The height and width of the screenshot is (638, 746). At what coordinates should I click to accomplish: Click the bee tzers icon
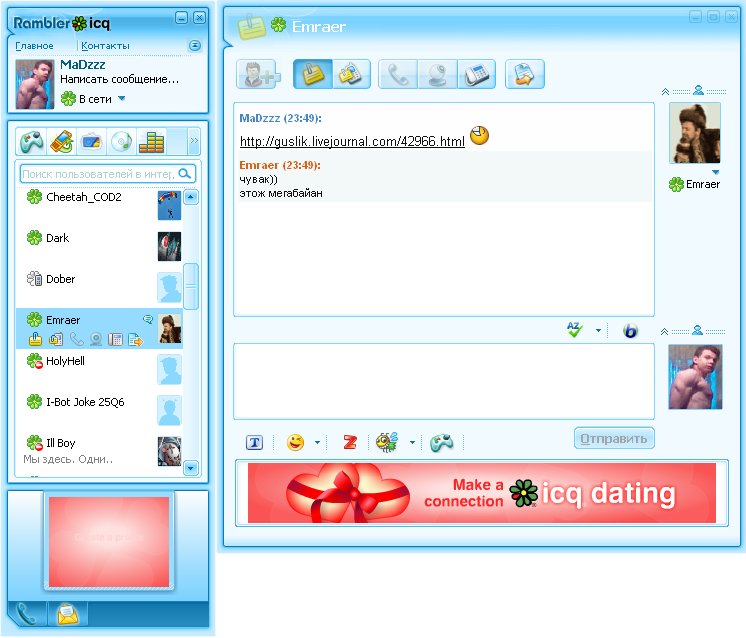(387, 442)
